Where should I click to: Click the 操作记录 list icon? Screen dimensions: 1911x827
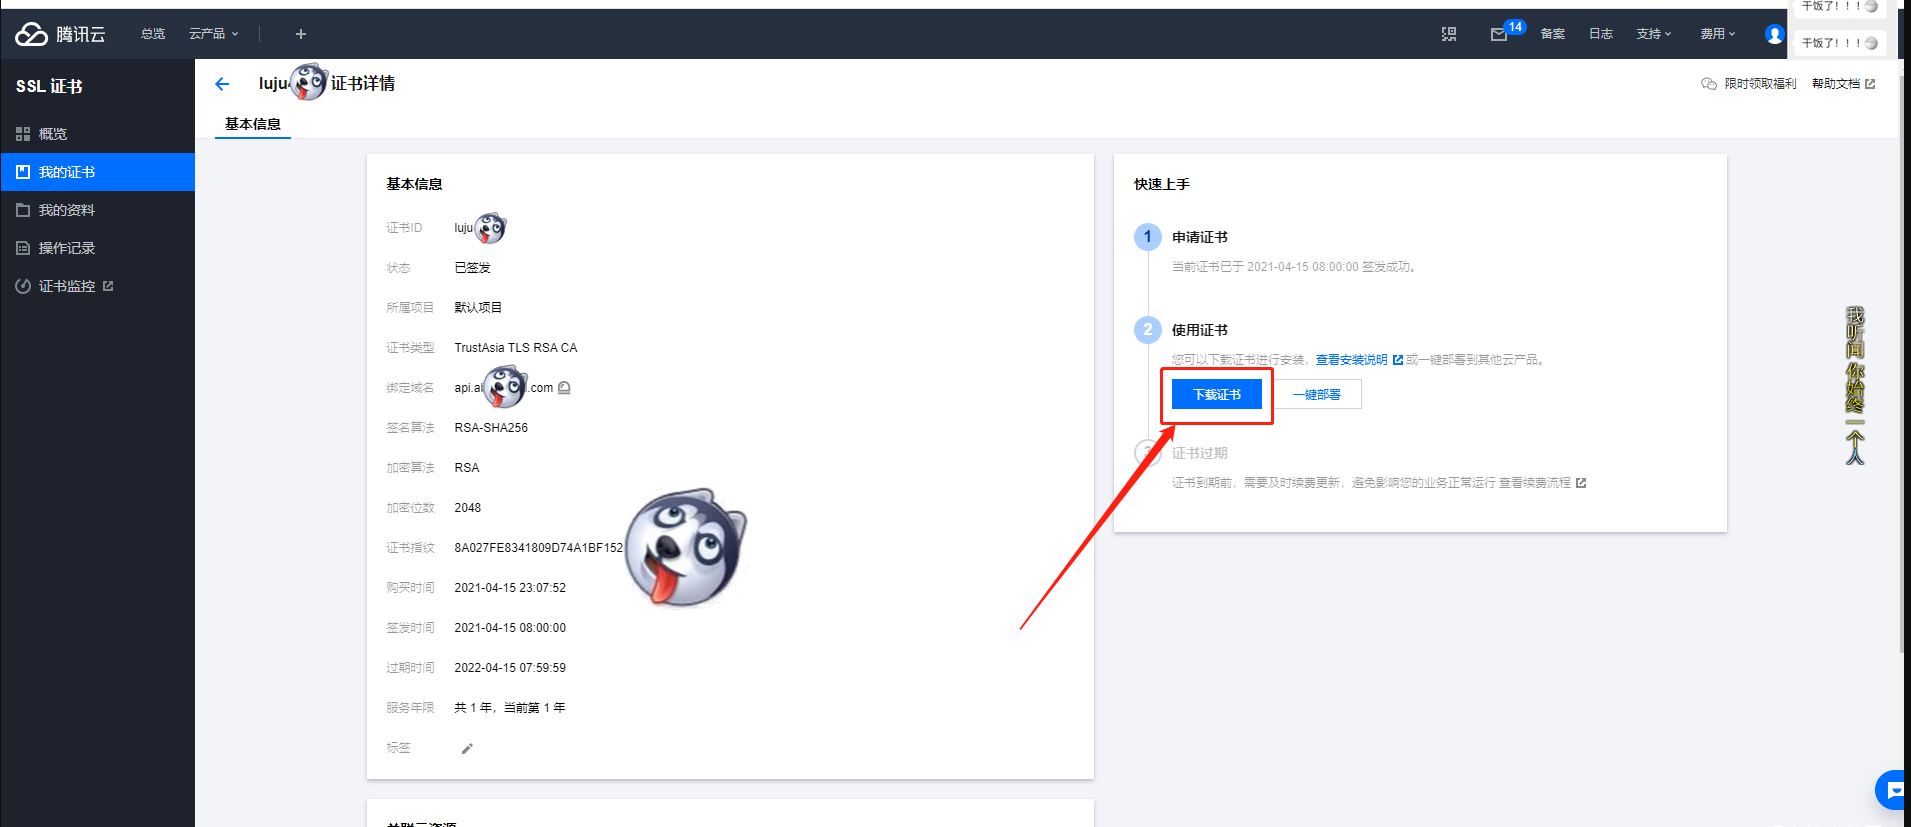23,248
